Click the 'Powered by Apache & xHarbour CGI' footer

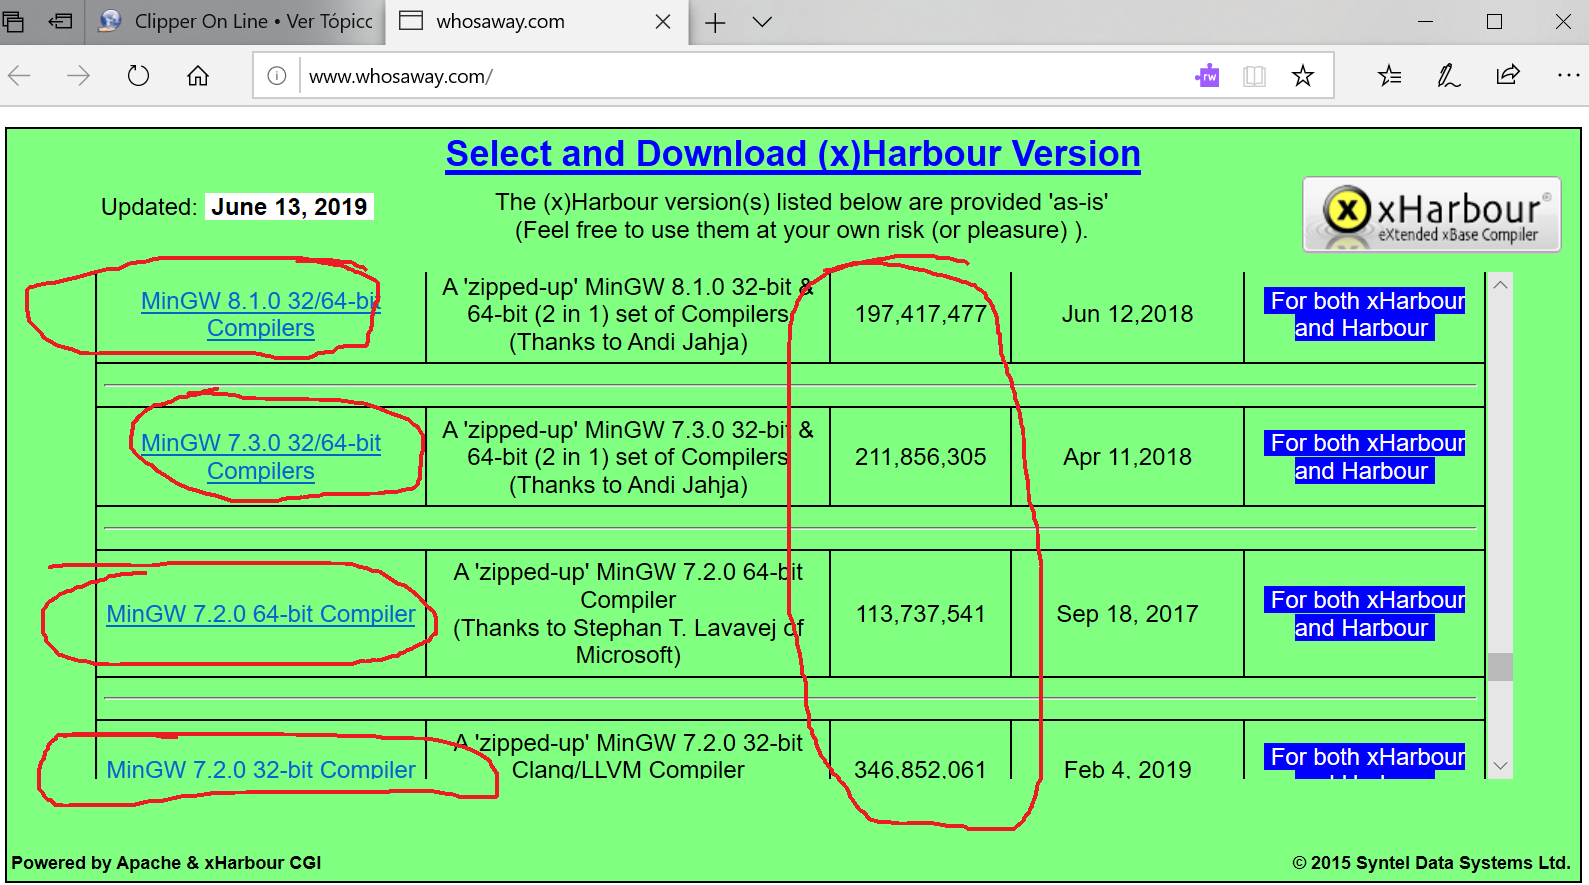[166, 863]
